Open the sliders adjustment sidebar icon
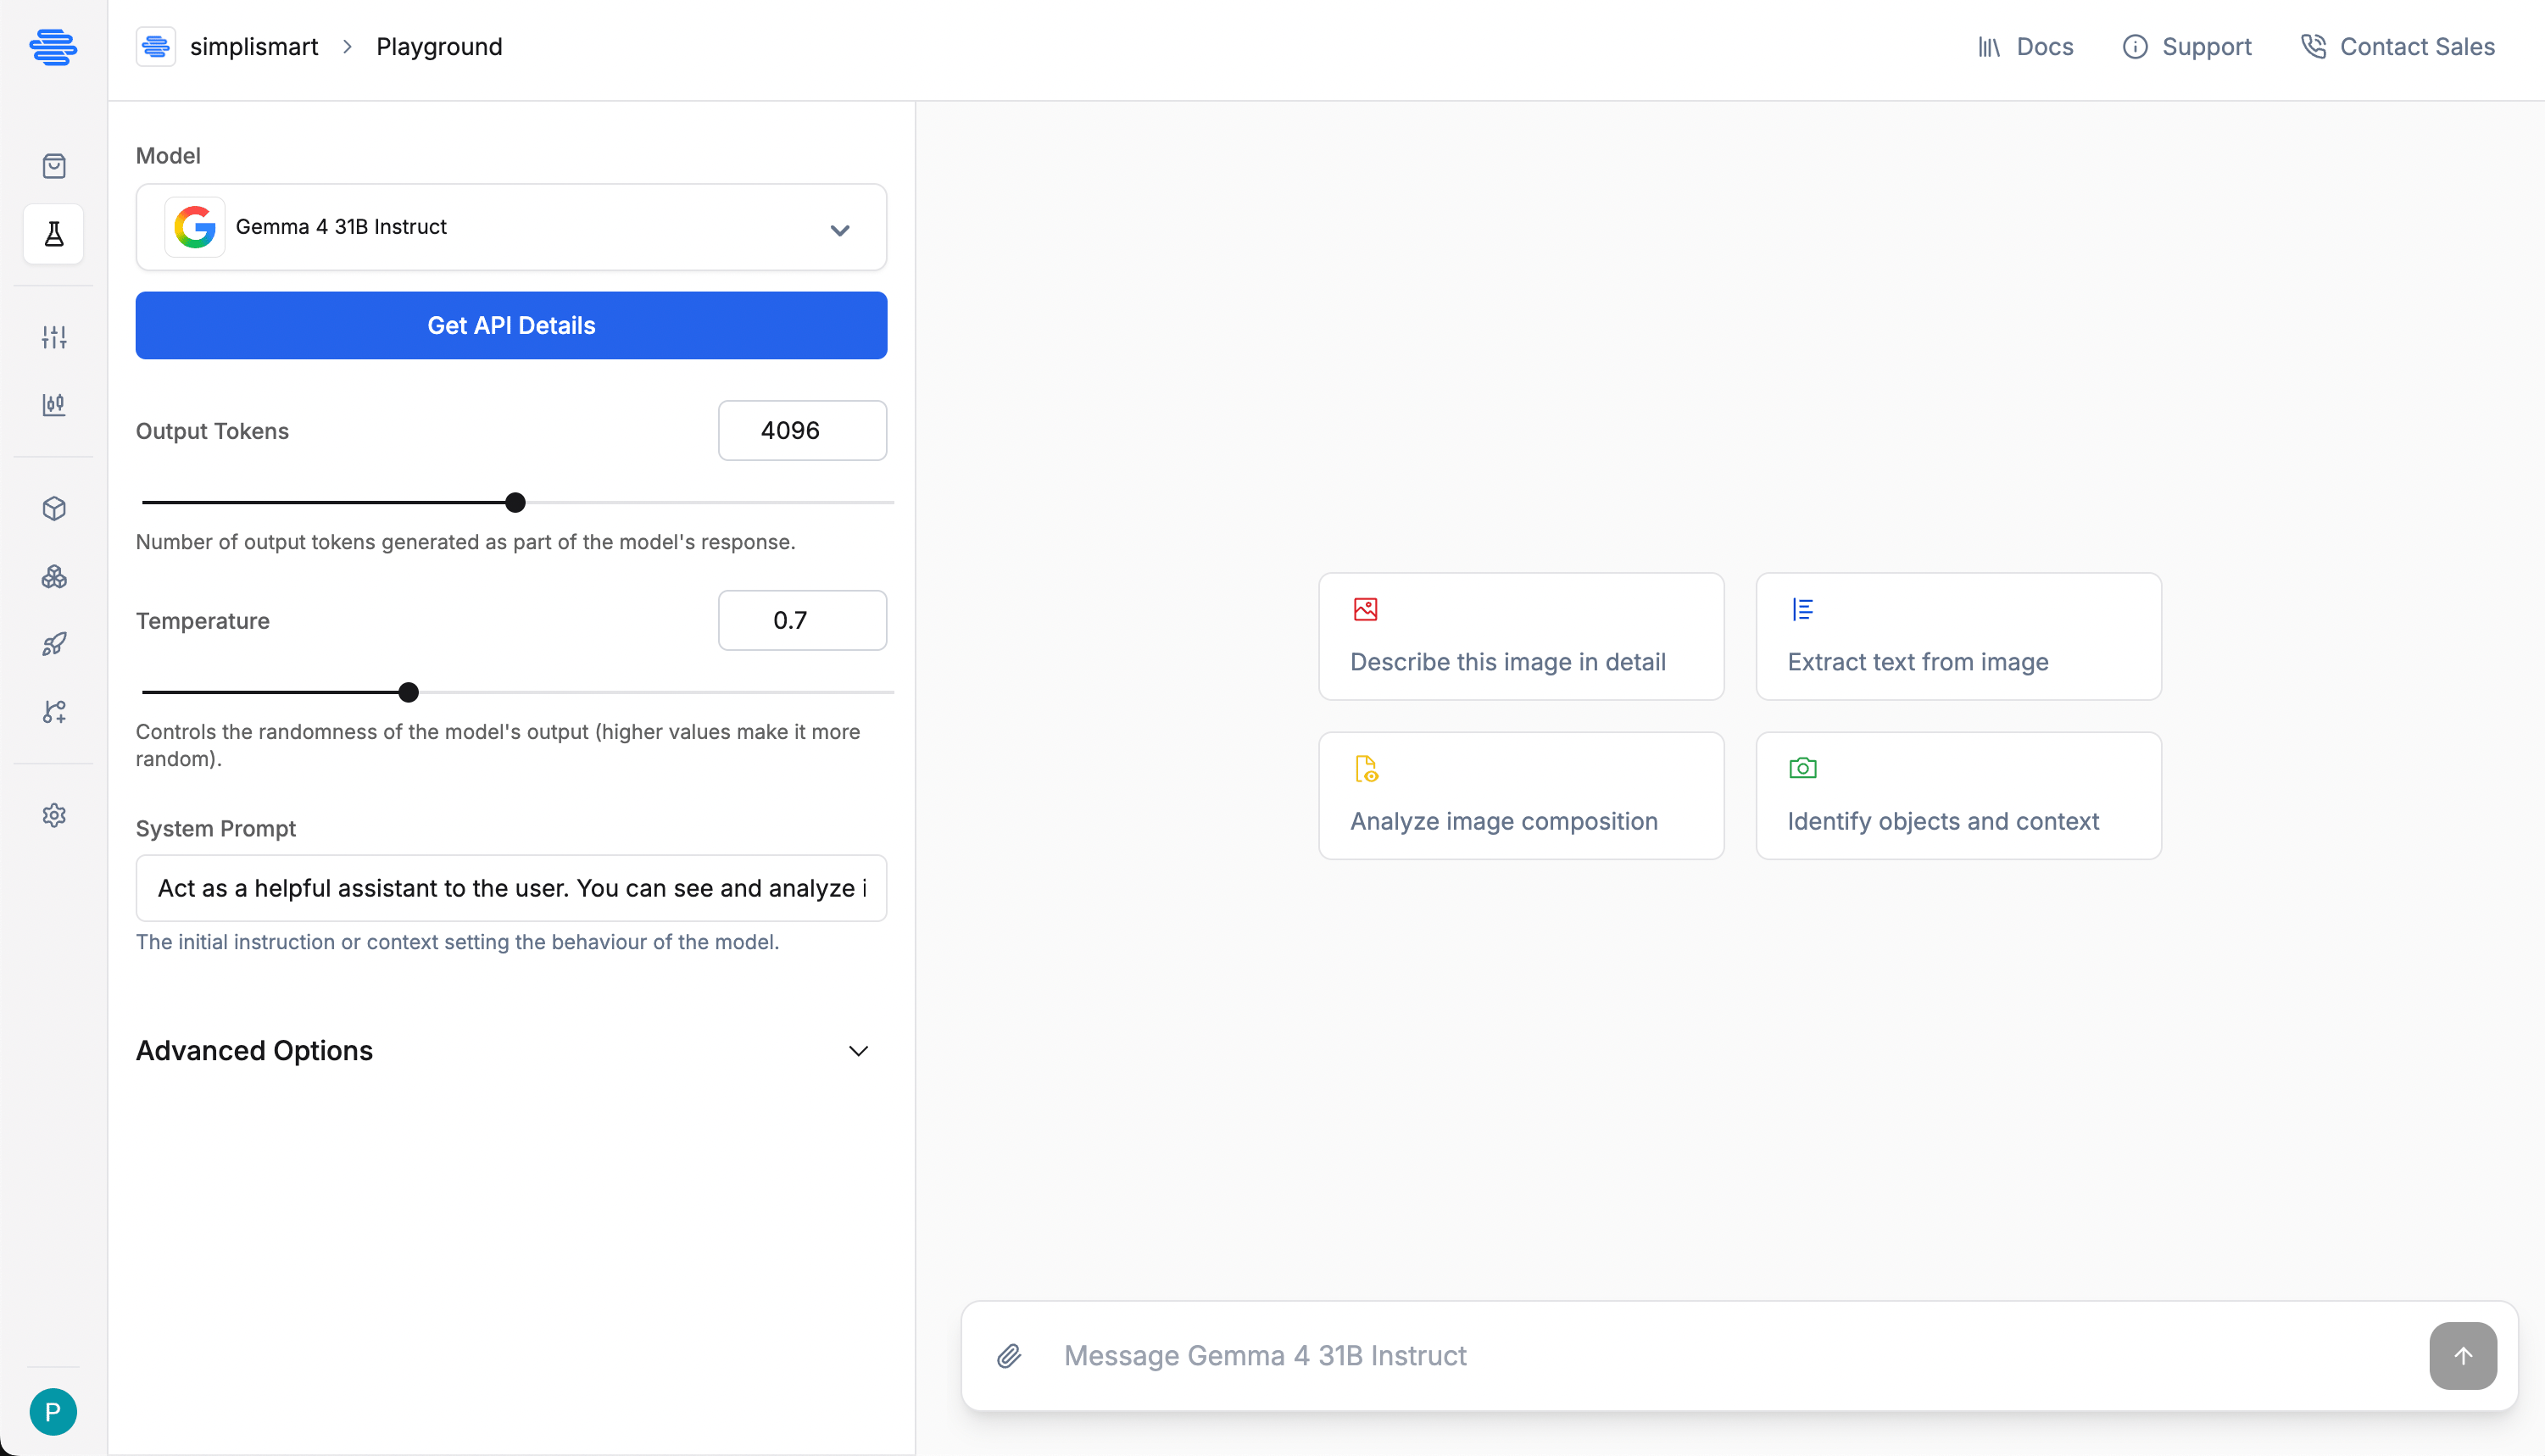Viewport: 2545px width, 1456px height. tap(54, 337)
